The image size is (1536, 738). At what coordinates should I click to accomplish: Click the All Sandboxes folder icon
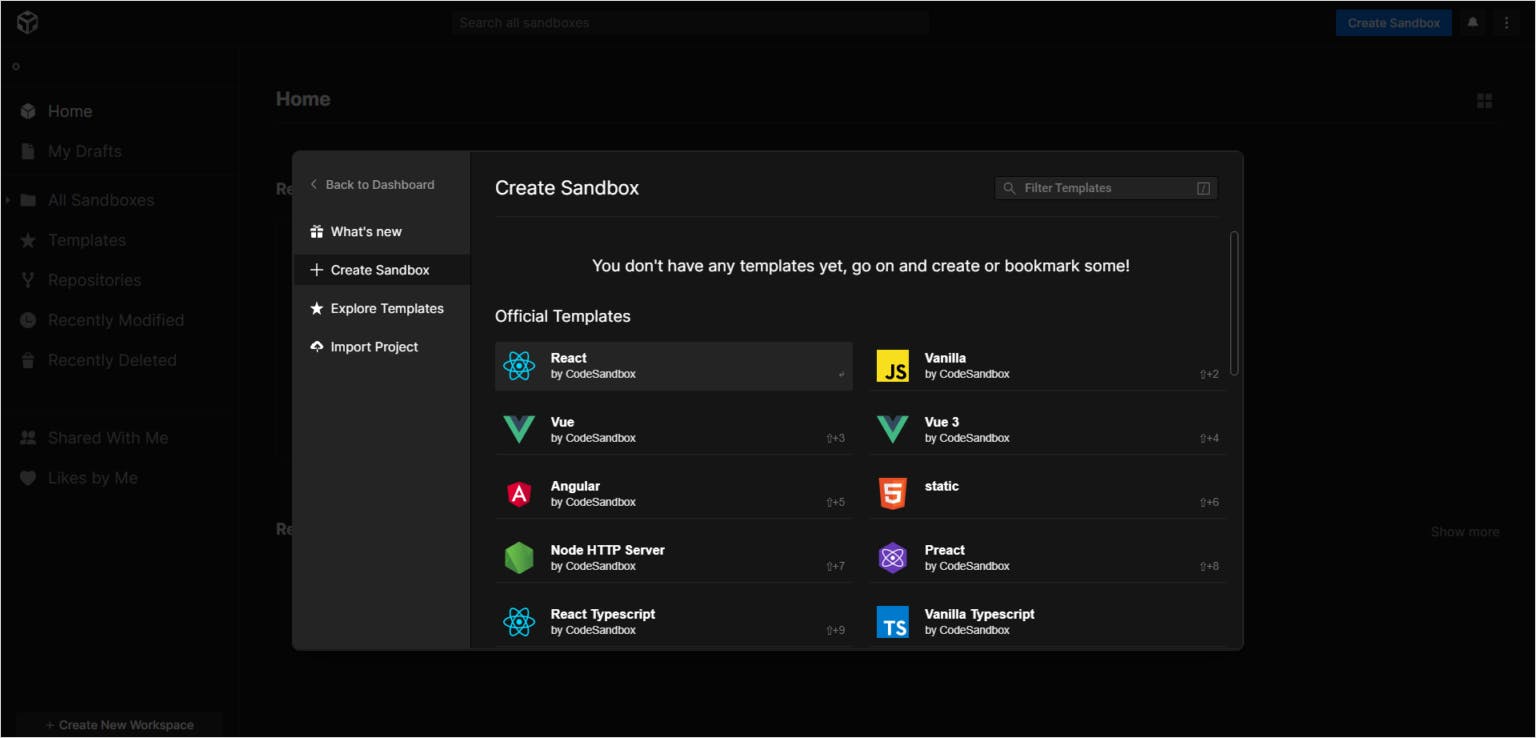coord(28,200)
